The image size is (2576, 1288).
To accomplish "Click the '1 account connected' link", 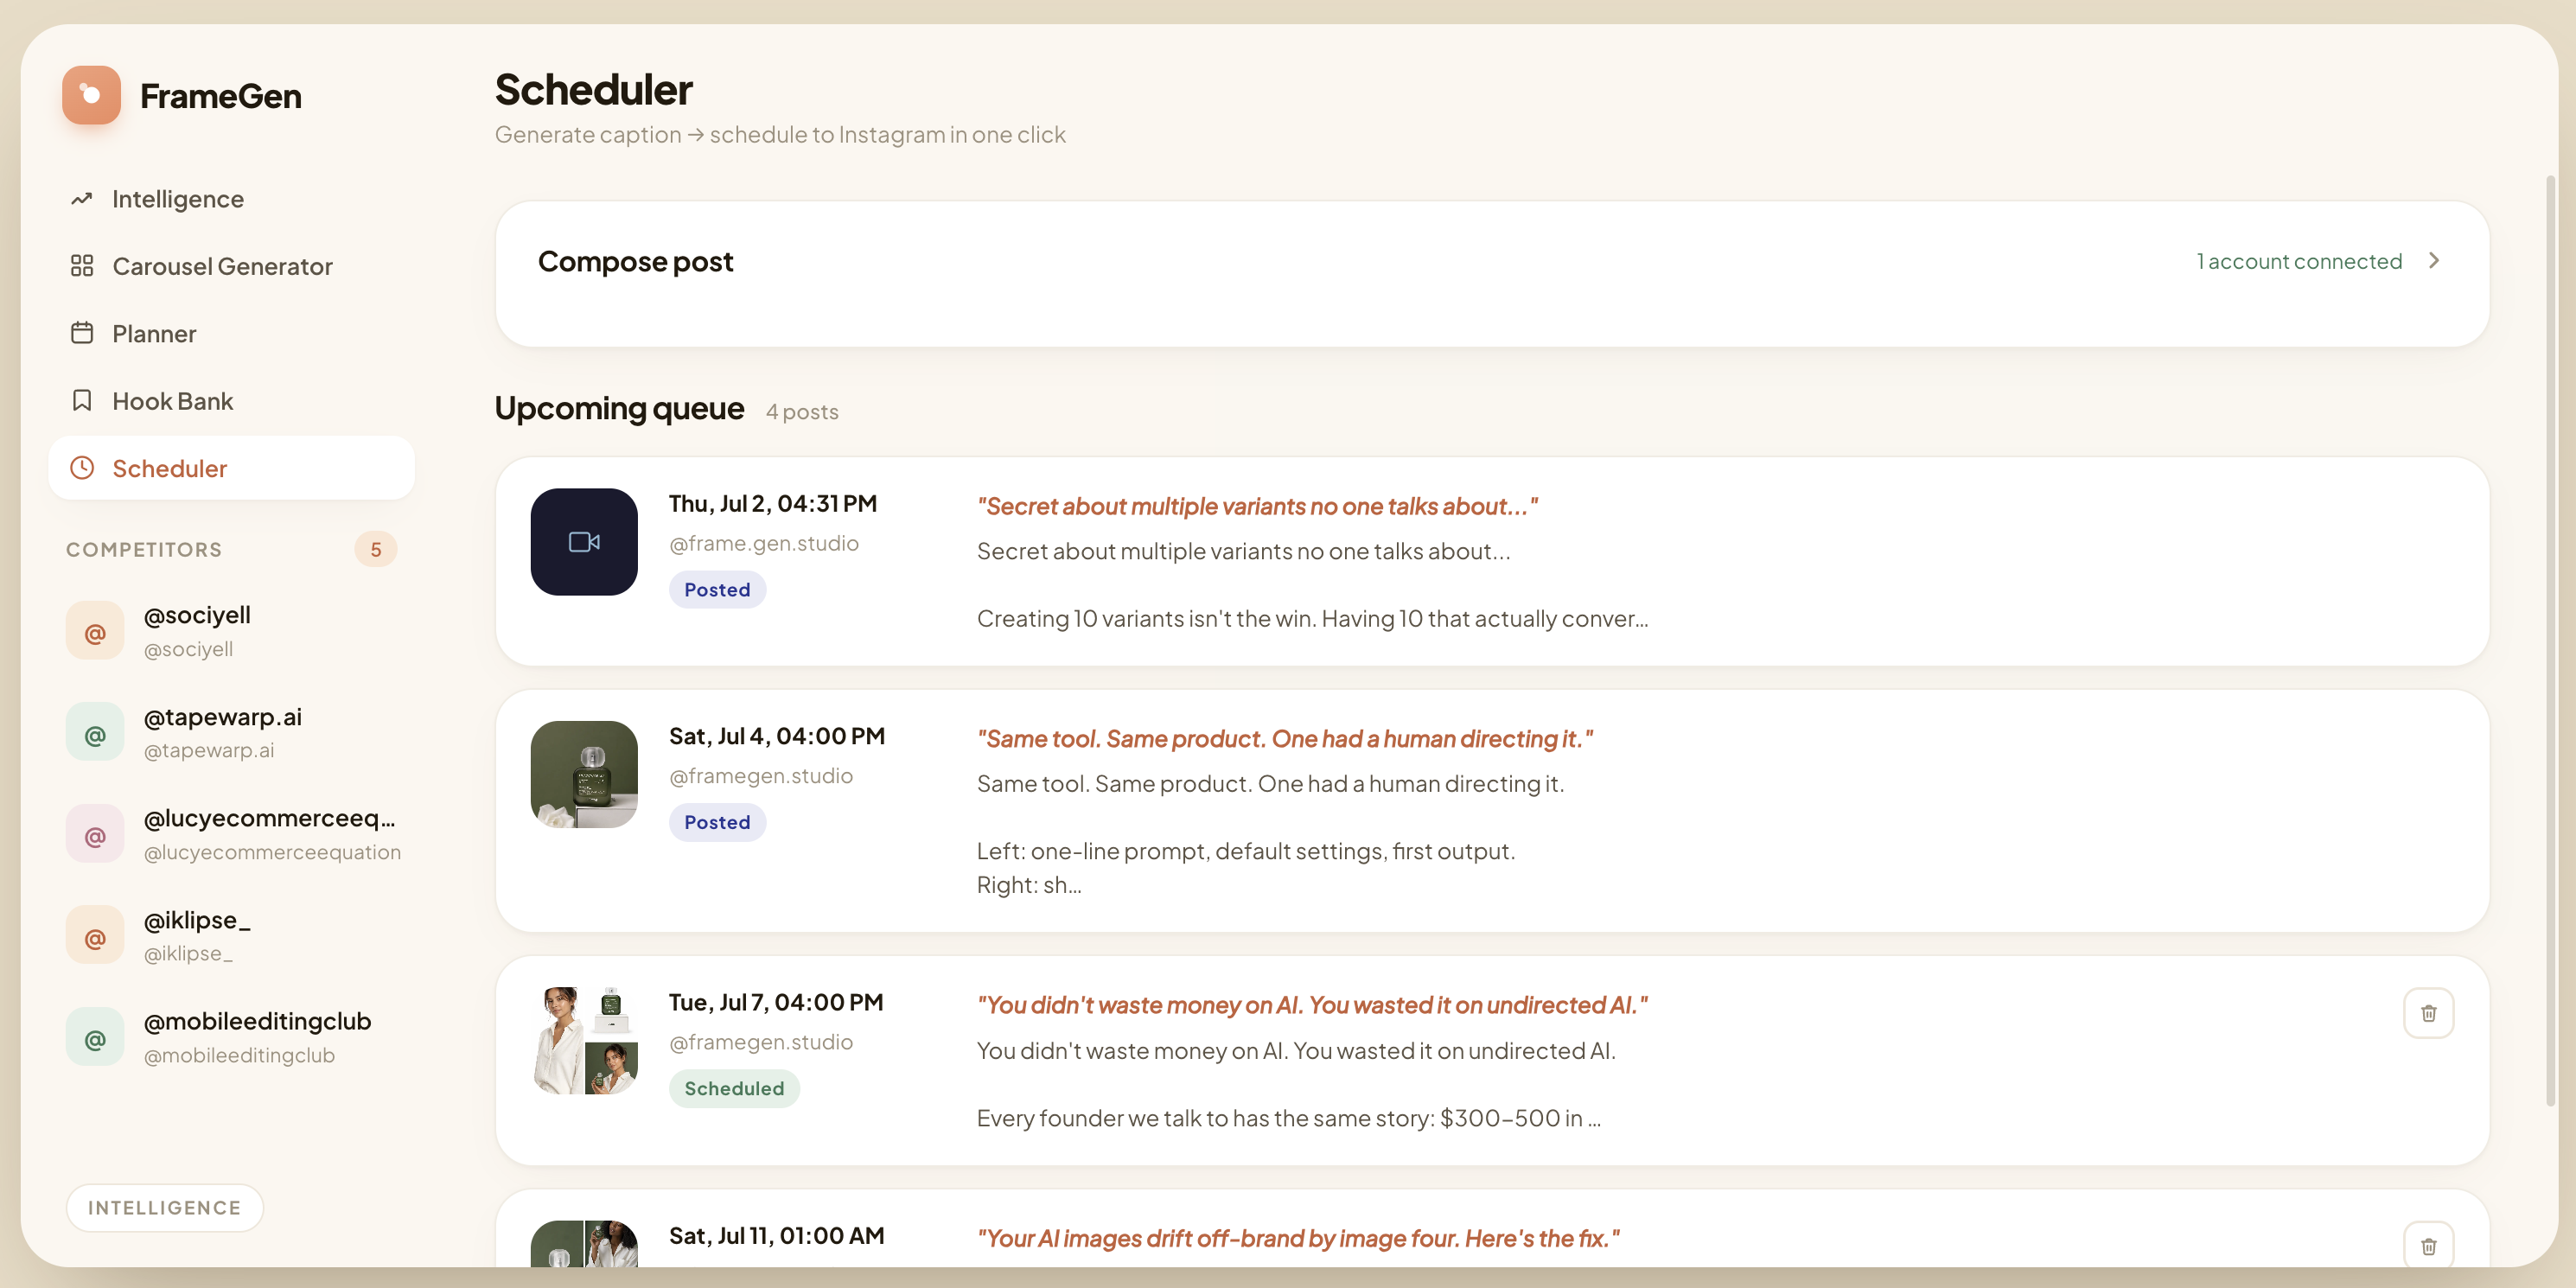I will click(x=2299, y=261).
